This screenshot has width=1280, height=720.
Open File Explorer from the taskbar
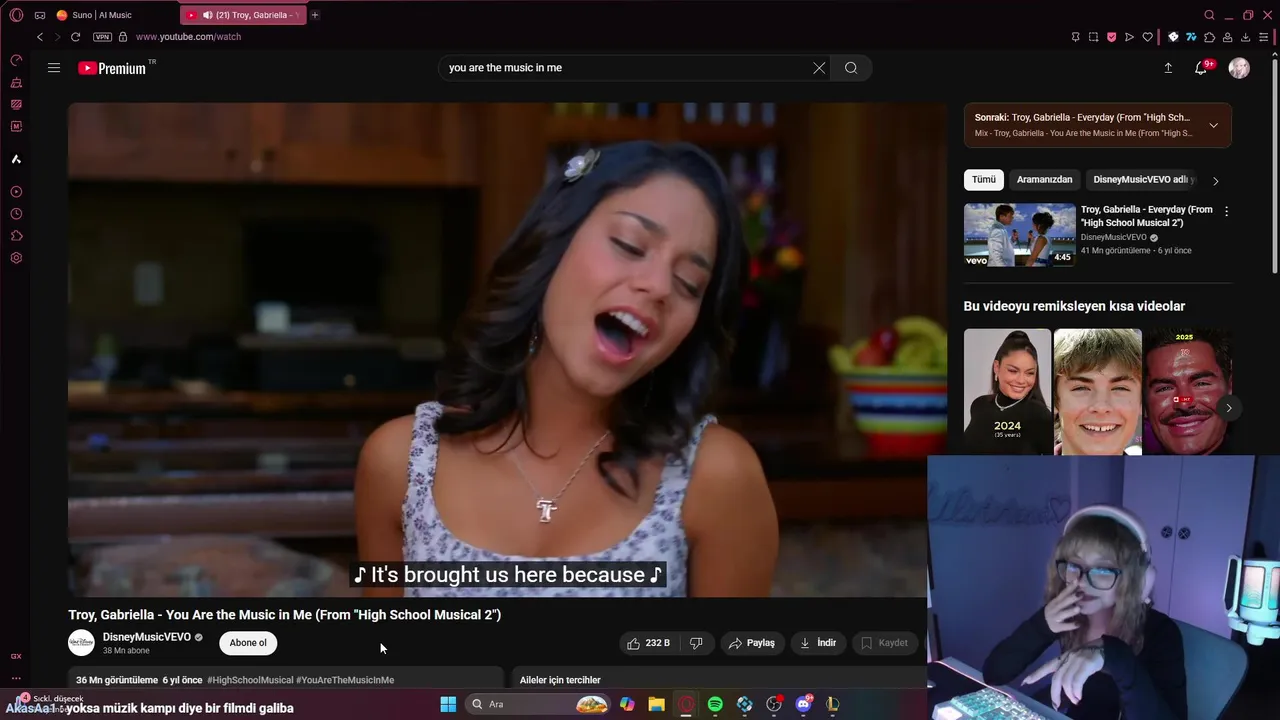point(656,704)
